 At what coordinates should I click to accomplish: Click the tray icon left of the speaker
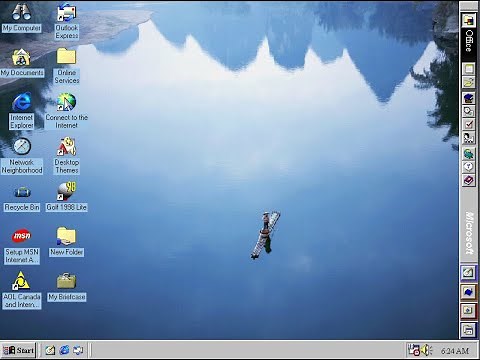click(414, 350)
